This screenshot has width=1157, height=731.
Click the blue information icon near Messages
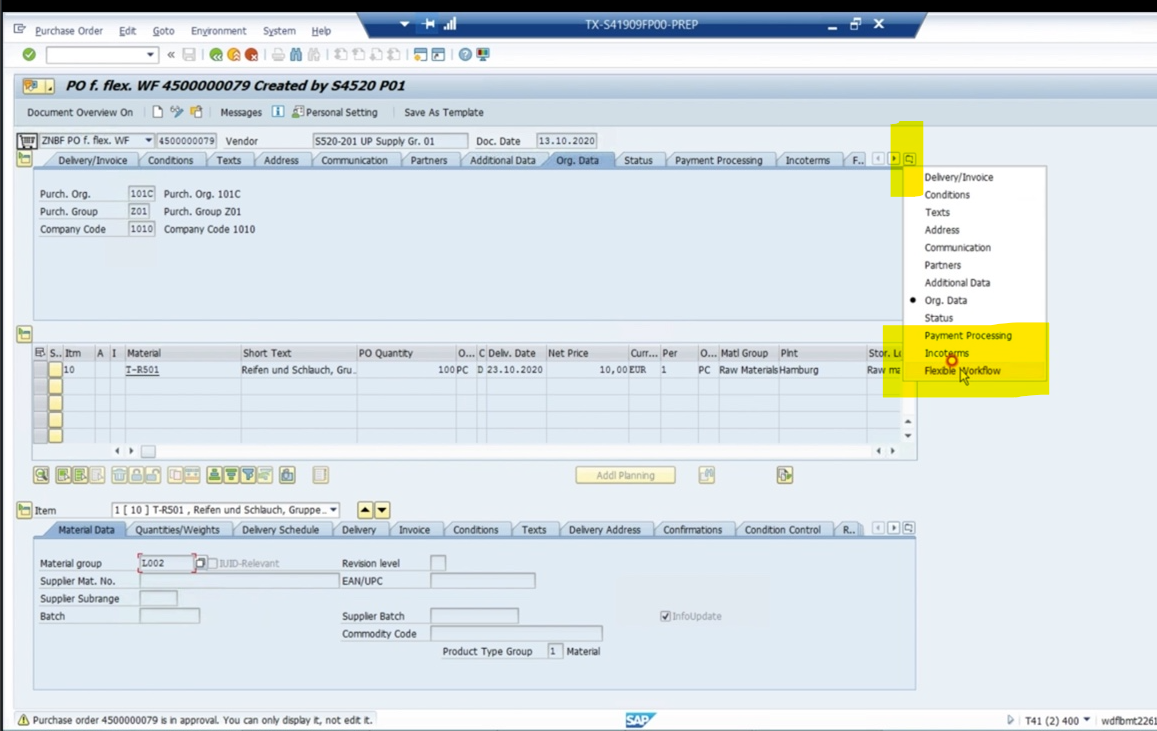click(x=277, y=112)
